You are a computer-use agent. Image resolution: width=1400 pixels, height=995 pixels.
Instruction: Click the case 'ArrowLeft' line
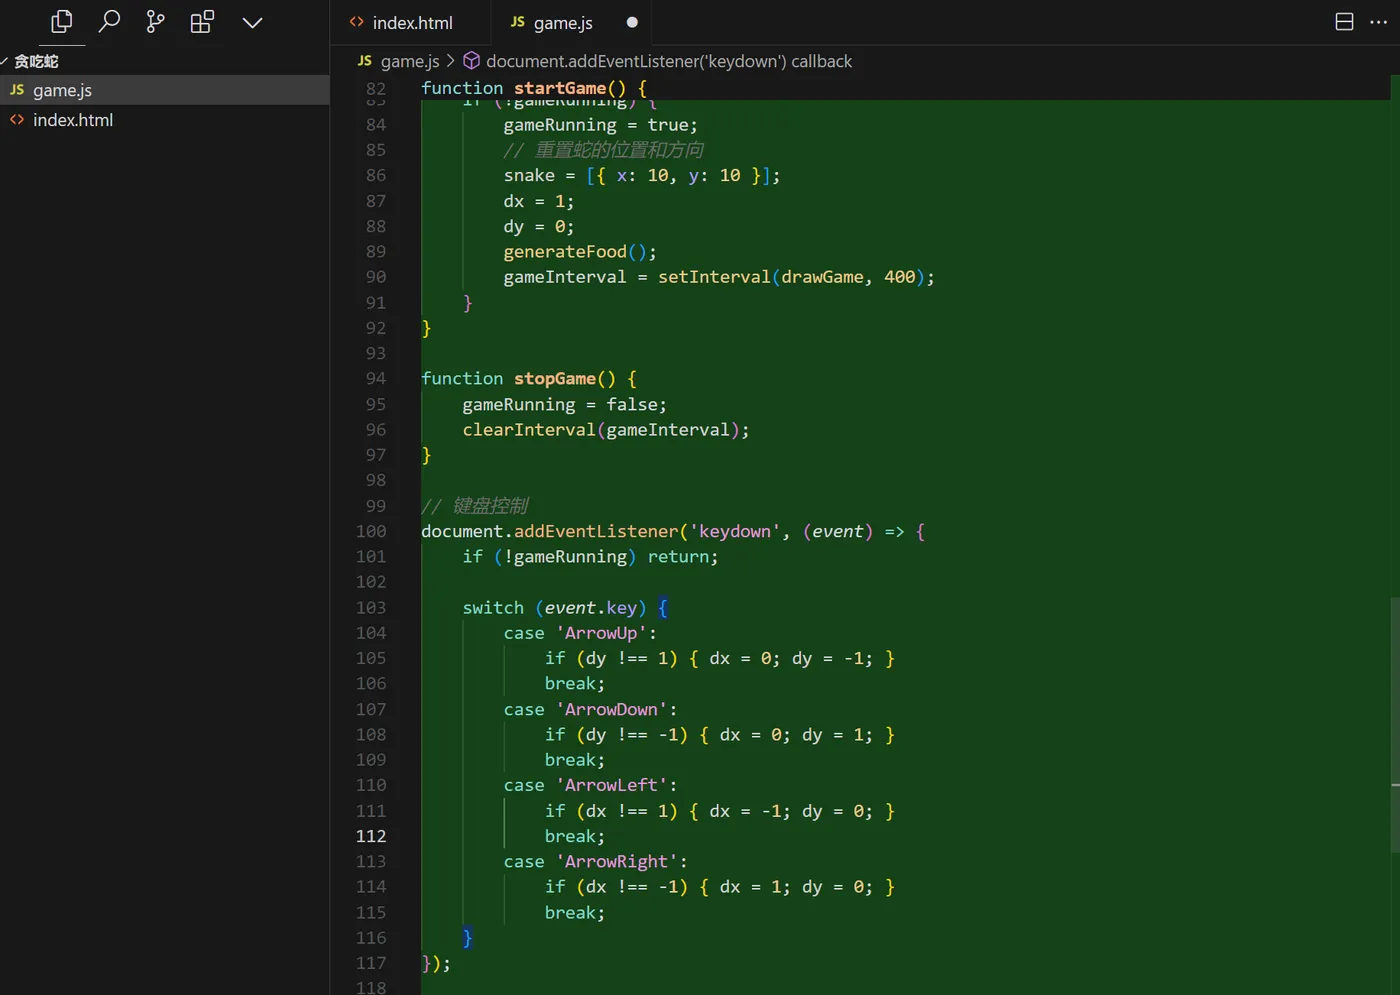pos(590,786)
